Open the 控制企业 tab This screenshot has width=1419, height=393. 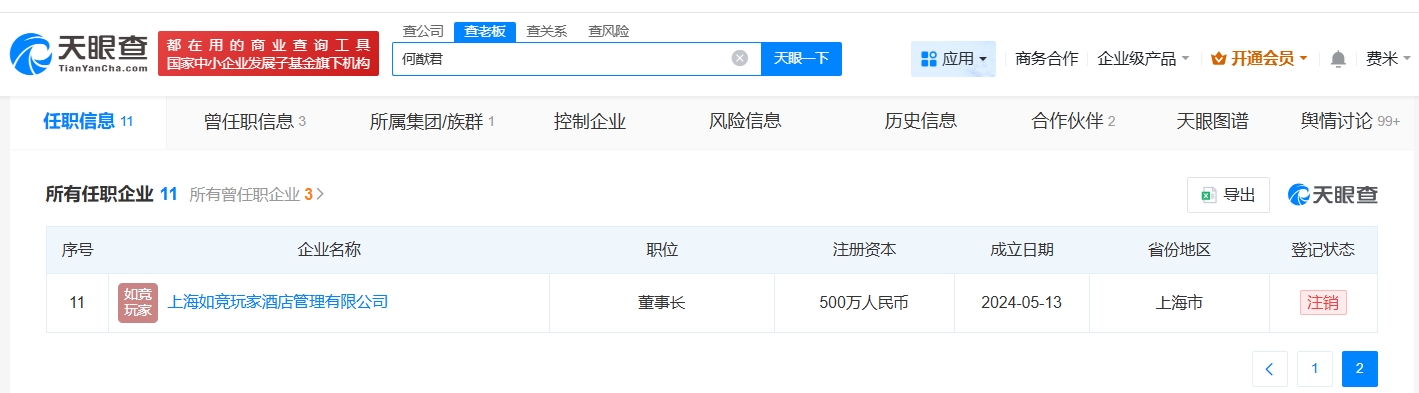click(590, 122)
